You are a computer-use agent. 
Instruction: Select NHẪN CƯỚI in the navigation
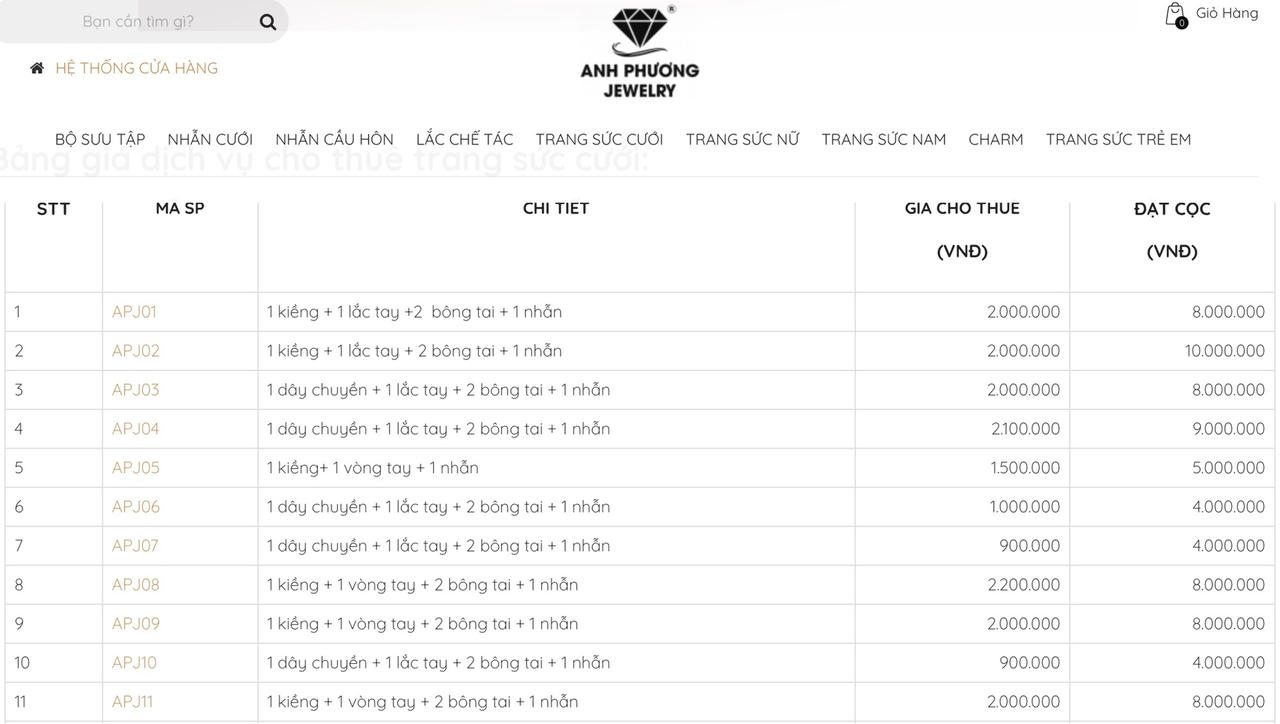point(210,139)
